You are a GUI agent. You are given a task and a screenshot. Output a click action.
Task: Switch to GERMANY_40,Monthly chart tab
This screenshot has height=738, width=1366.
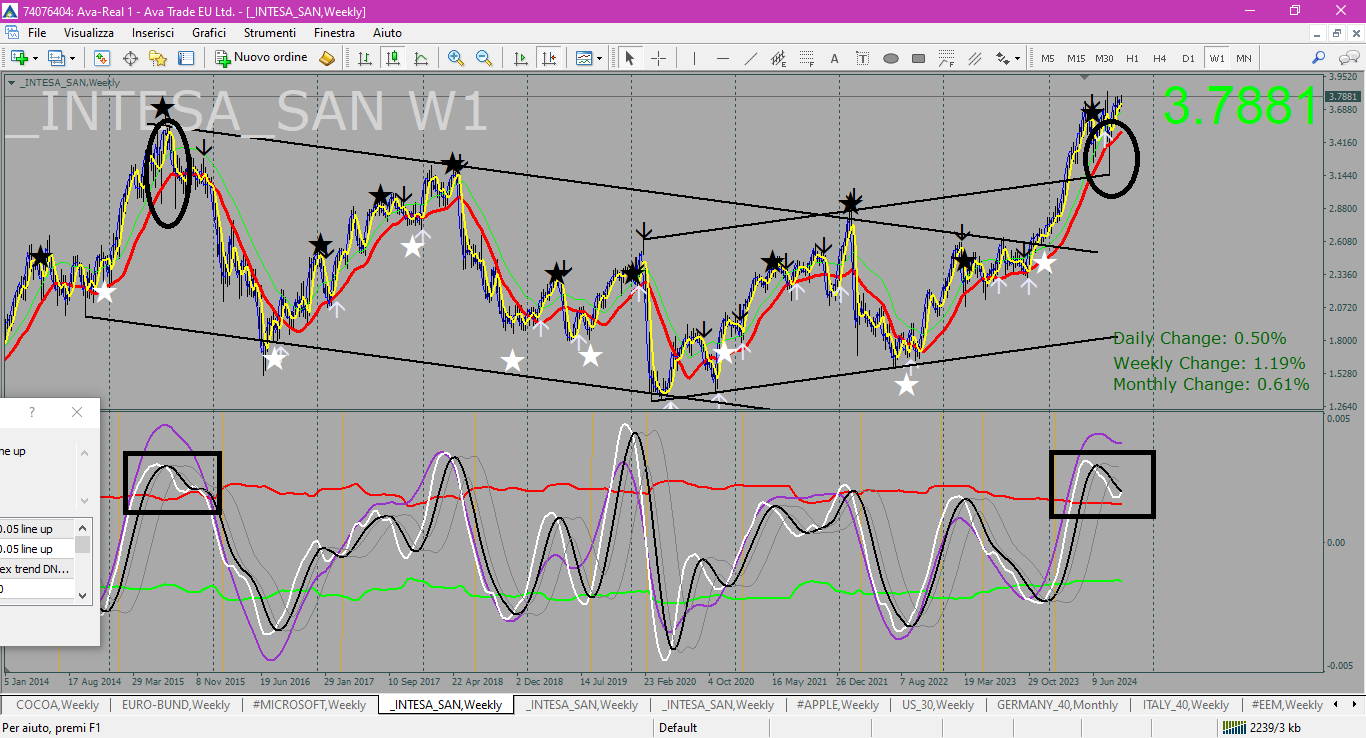pos(1057,705)
